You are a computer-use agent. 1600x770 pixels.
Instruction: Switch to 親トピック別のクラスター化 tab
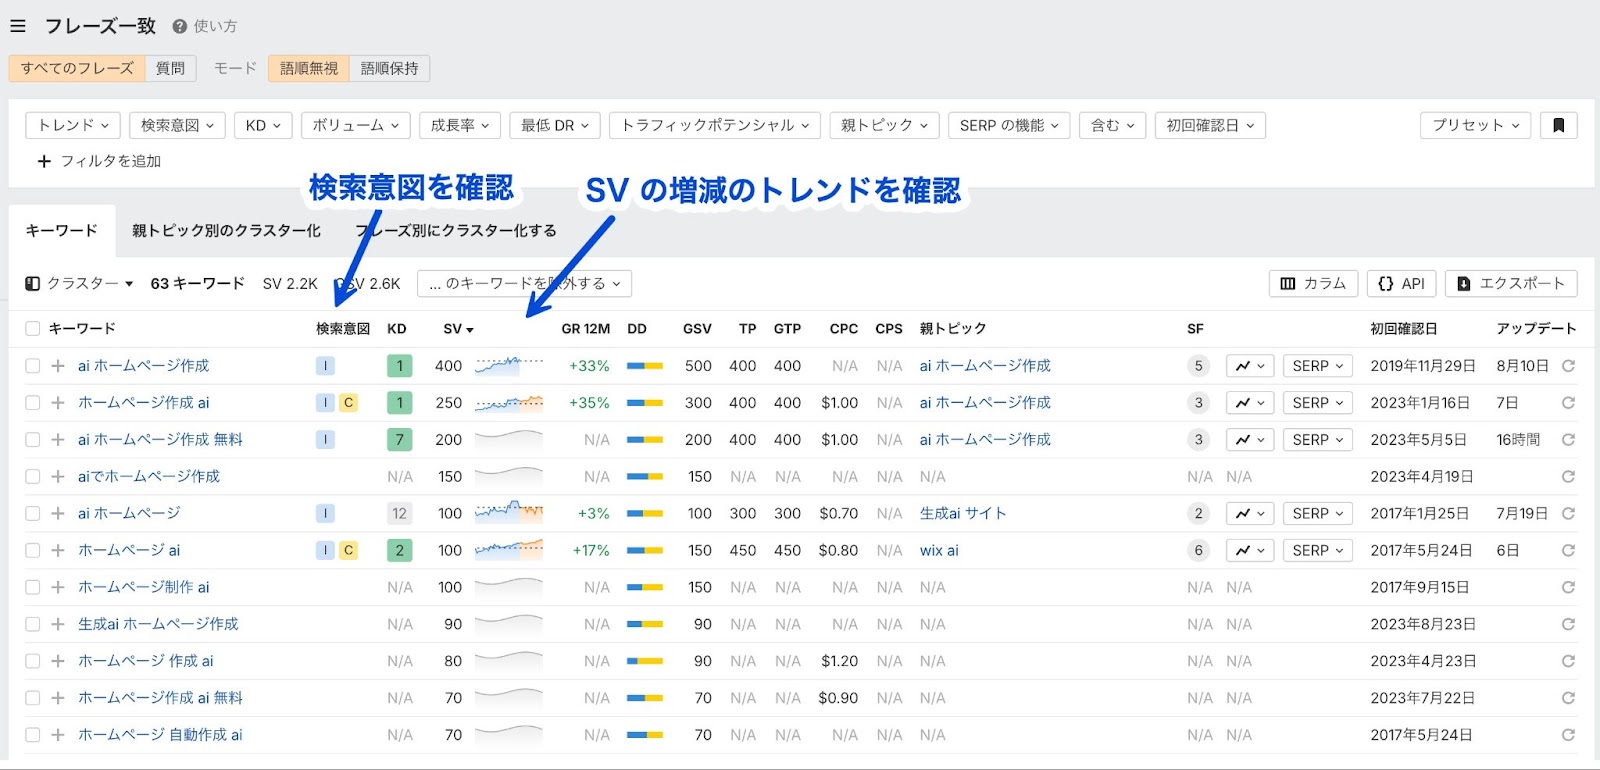[226, 231]
